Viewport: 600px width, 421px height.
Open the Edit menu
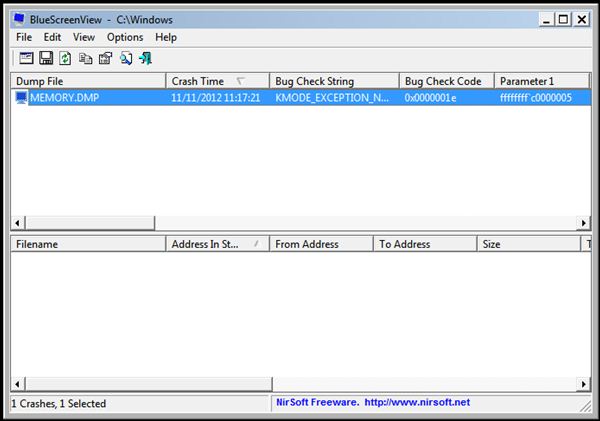coord(52,37)
